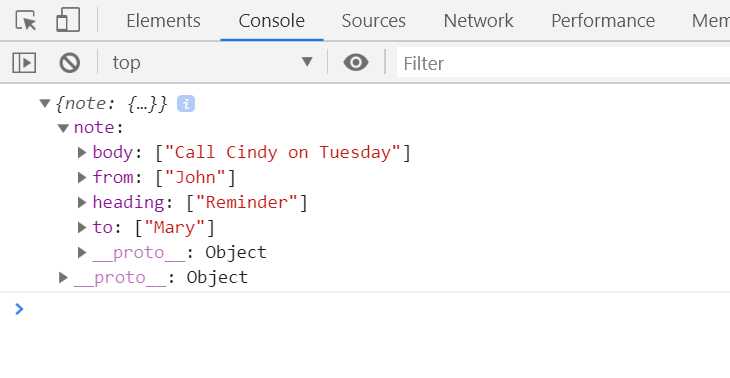
Task: Collapse the {note: {…}} root object
Action: [x=45, y=103]
